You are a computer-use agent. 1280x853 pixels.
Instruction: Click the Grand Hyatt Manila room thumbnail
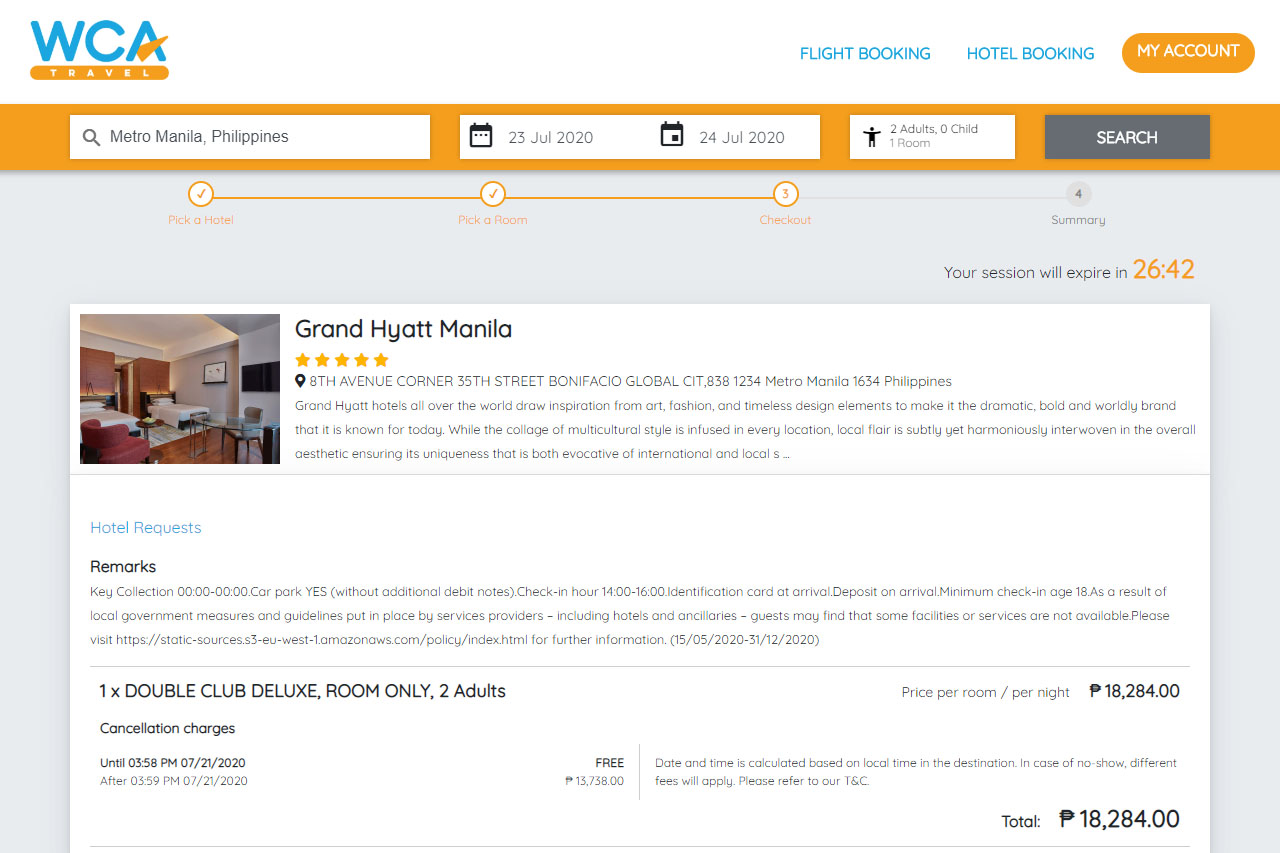pyautogui.click(x=180, y=389)
